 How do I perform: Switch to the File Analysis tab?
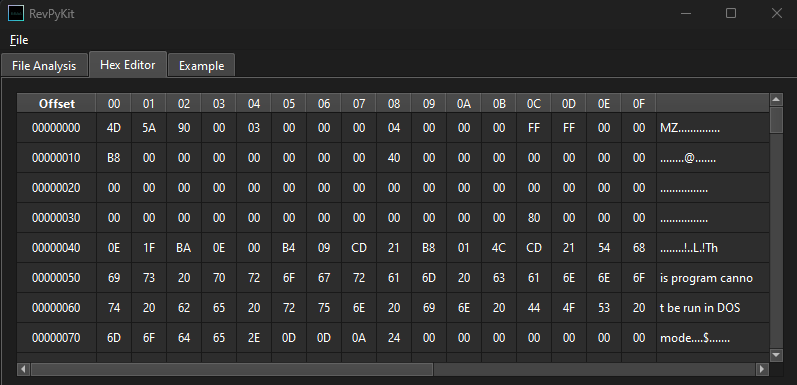click(44, 66)
